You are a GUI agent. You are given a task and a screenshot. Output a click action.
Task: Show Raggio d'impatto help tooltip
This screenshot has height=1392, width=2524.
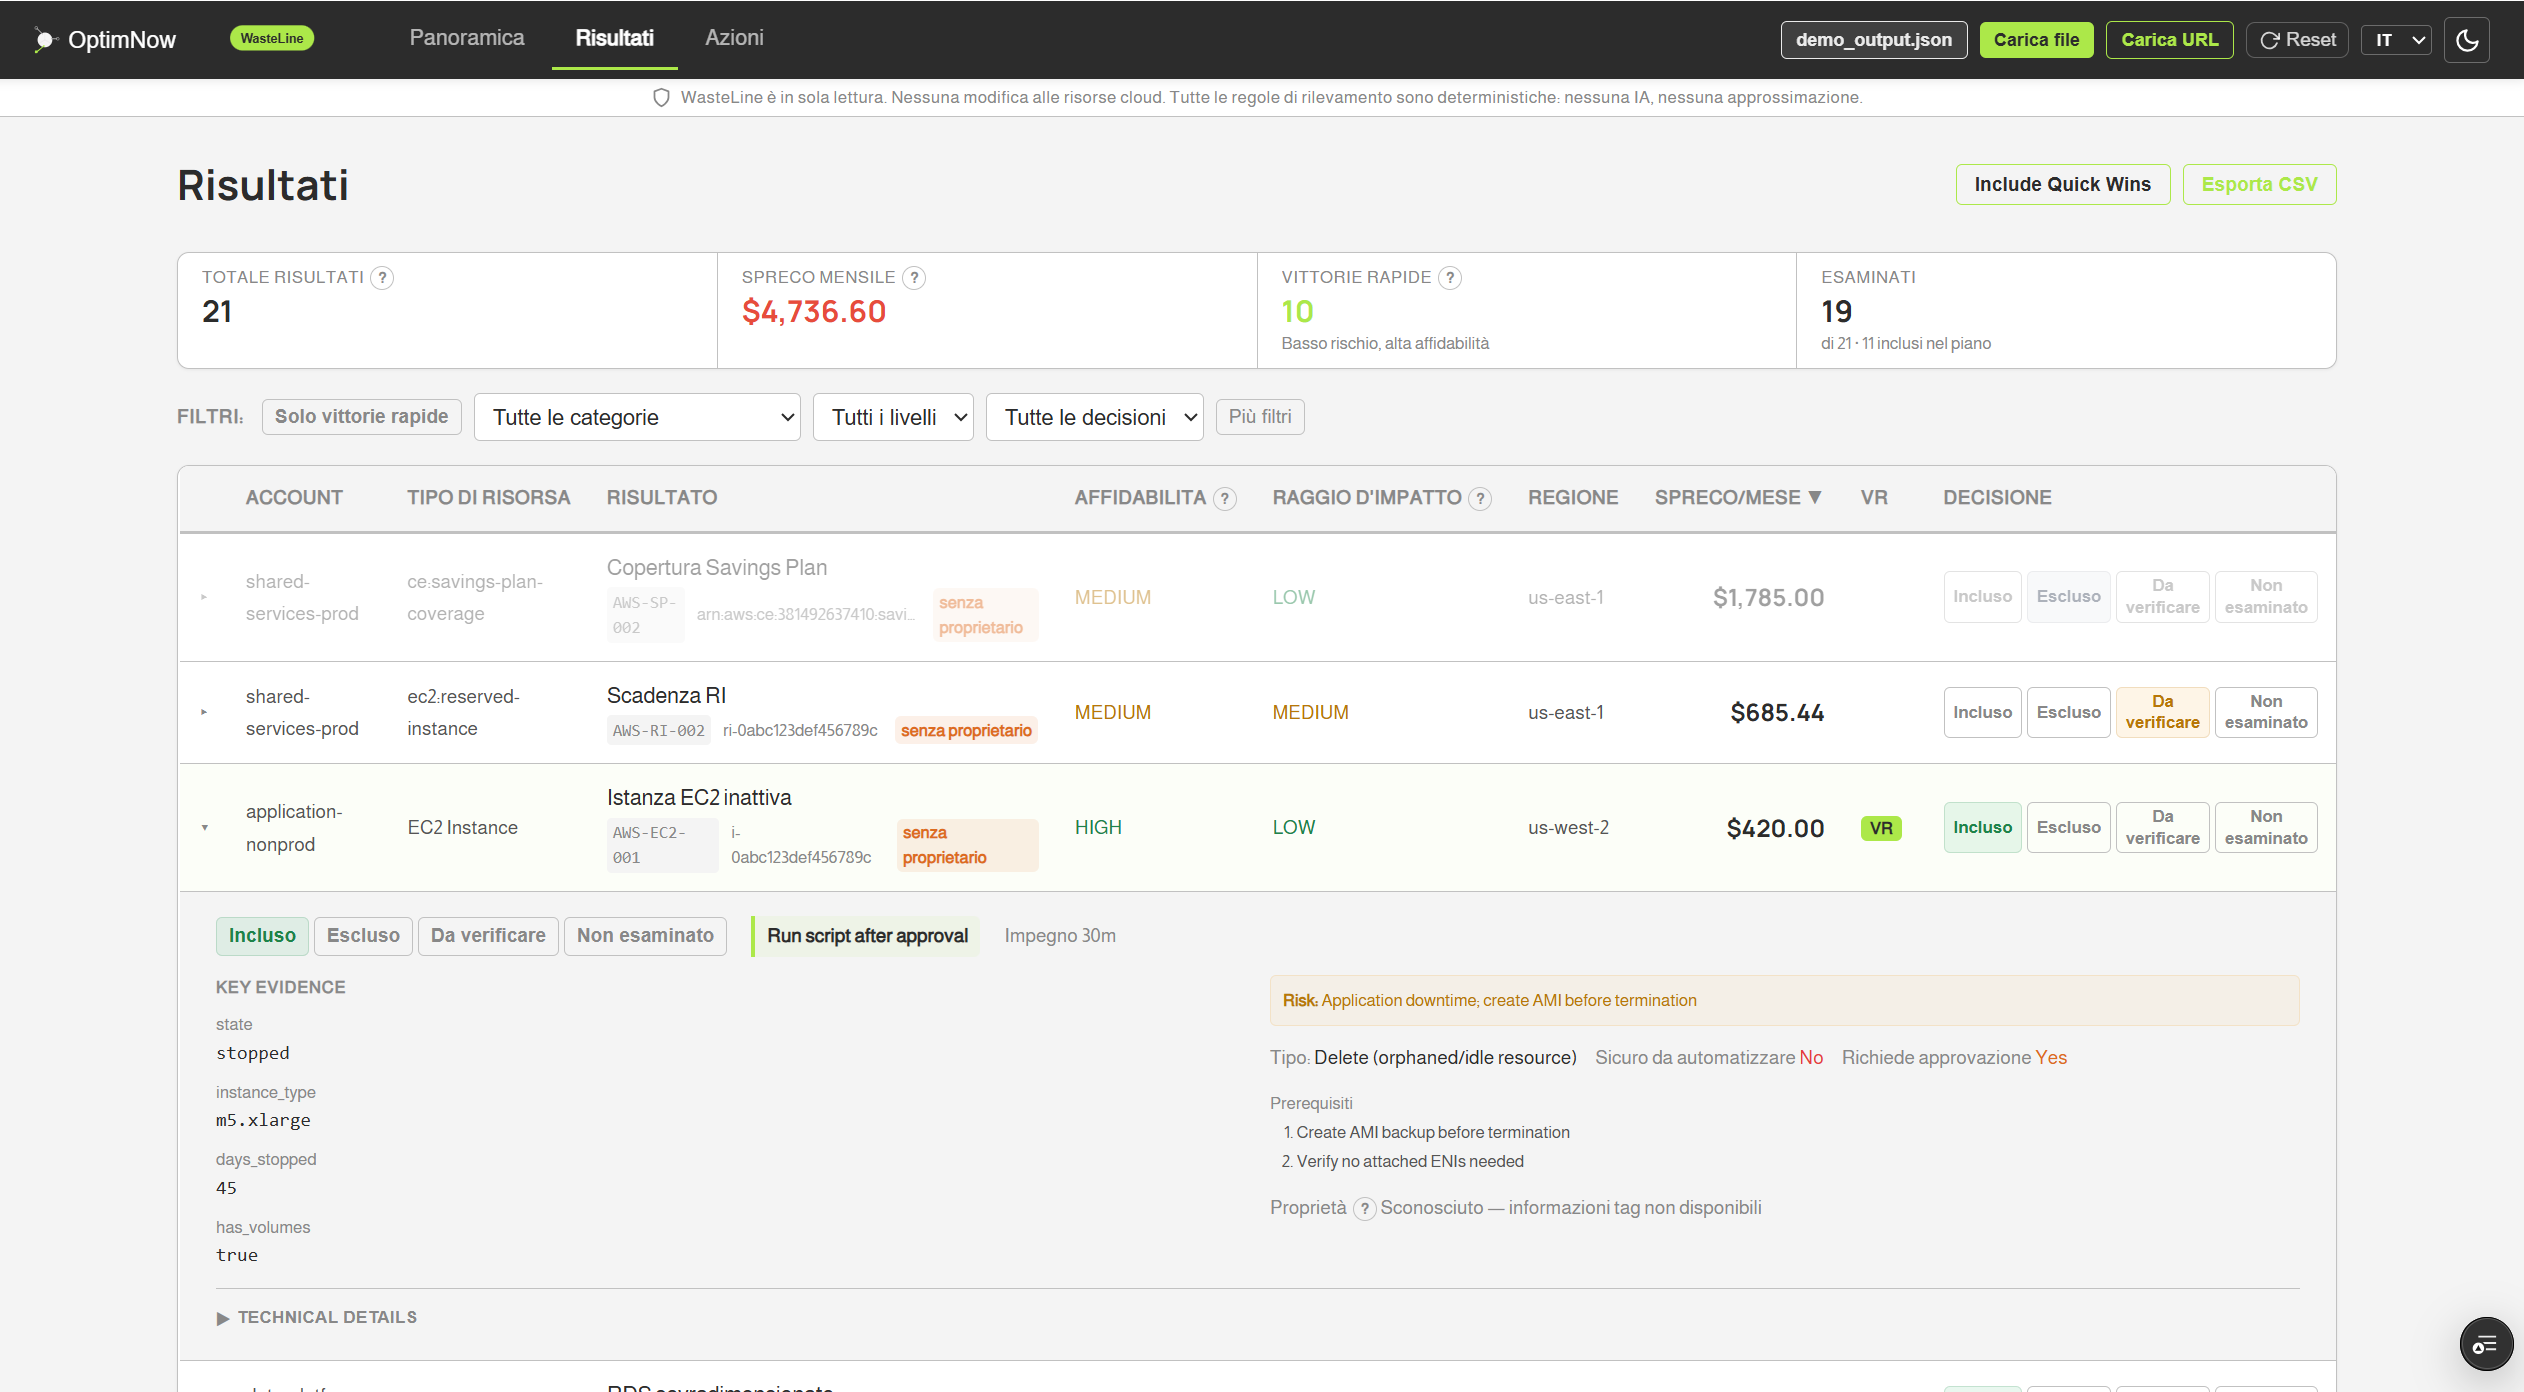[1480, 498]
